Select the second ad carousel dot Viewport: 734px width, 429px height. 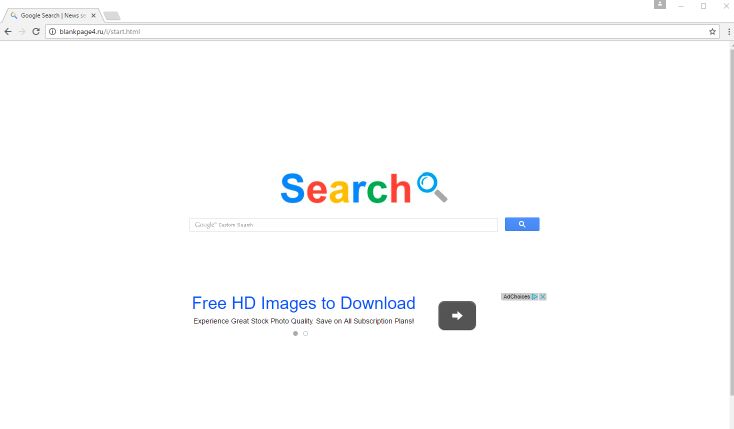306,333
